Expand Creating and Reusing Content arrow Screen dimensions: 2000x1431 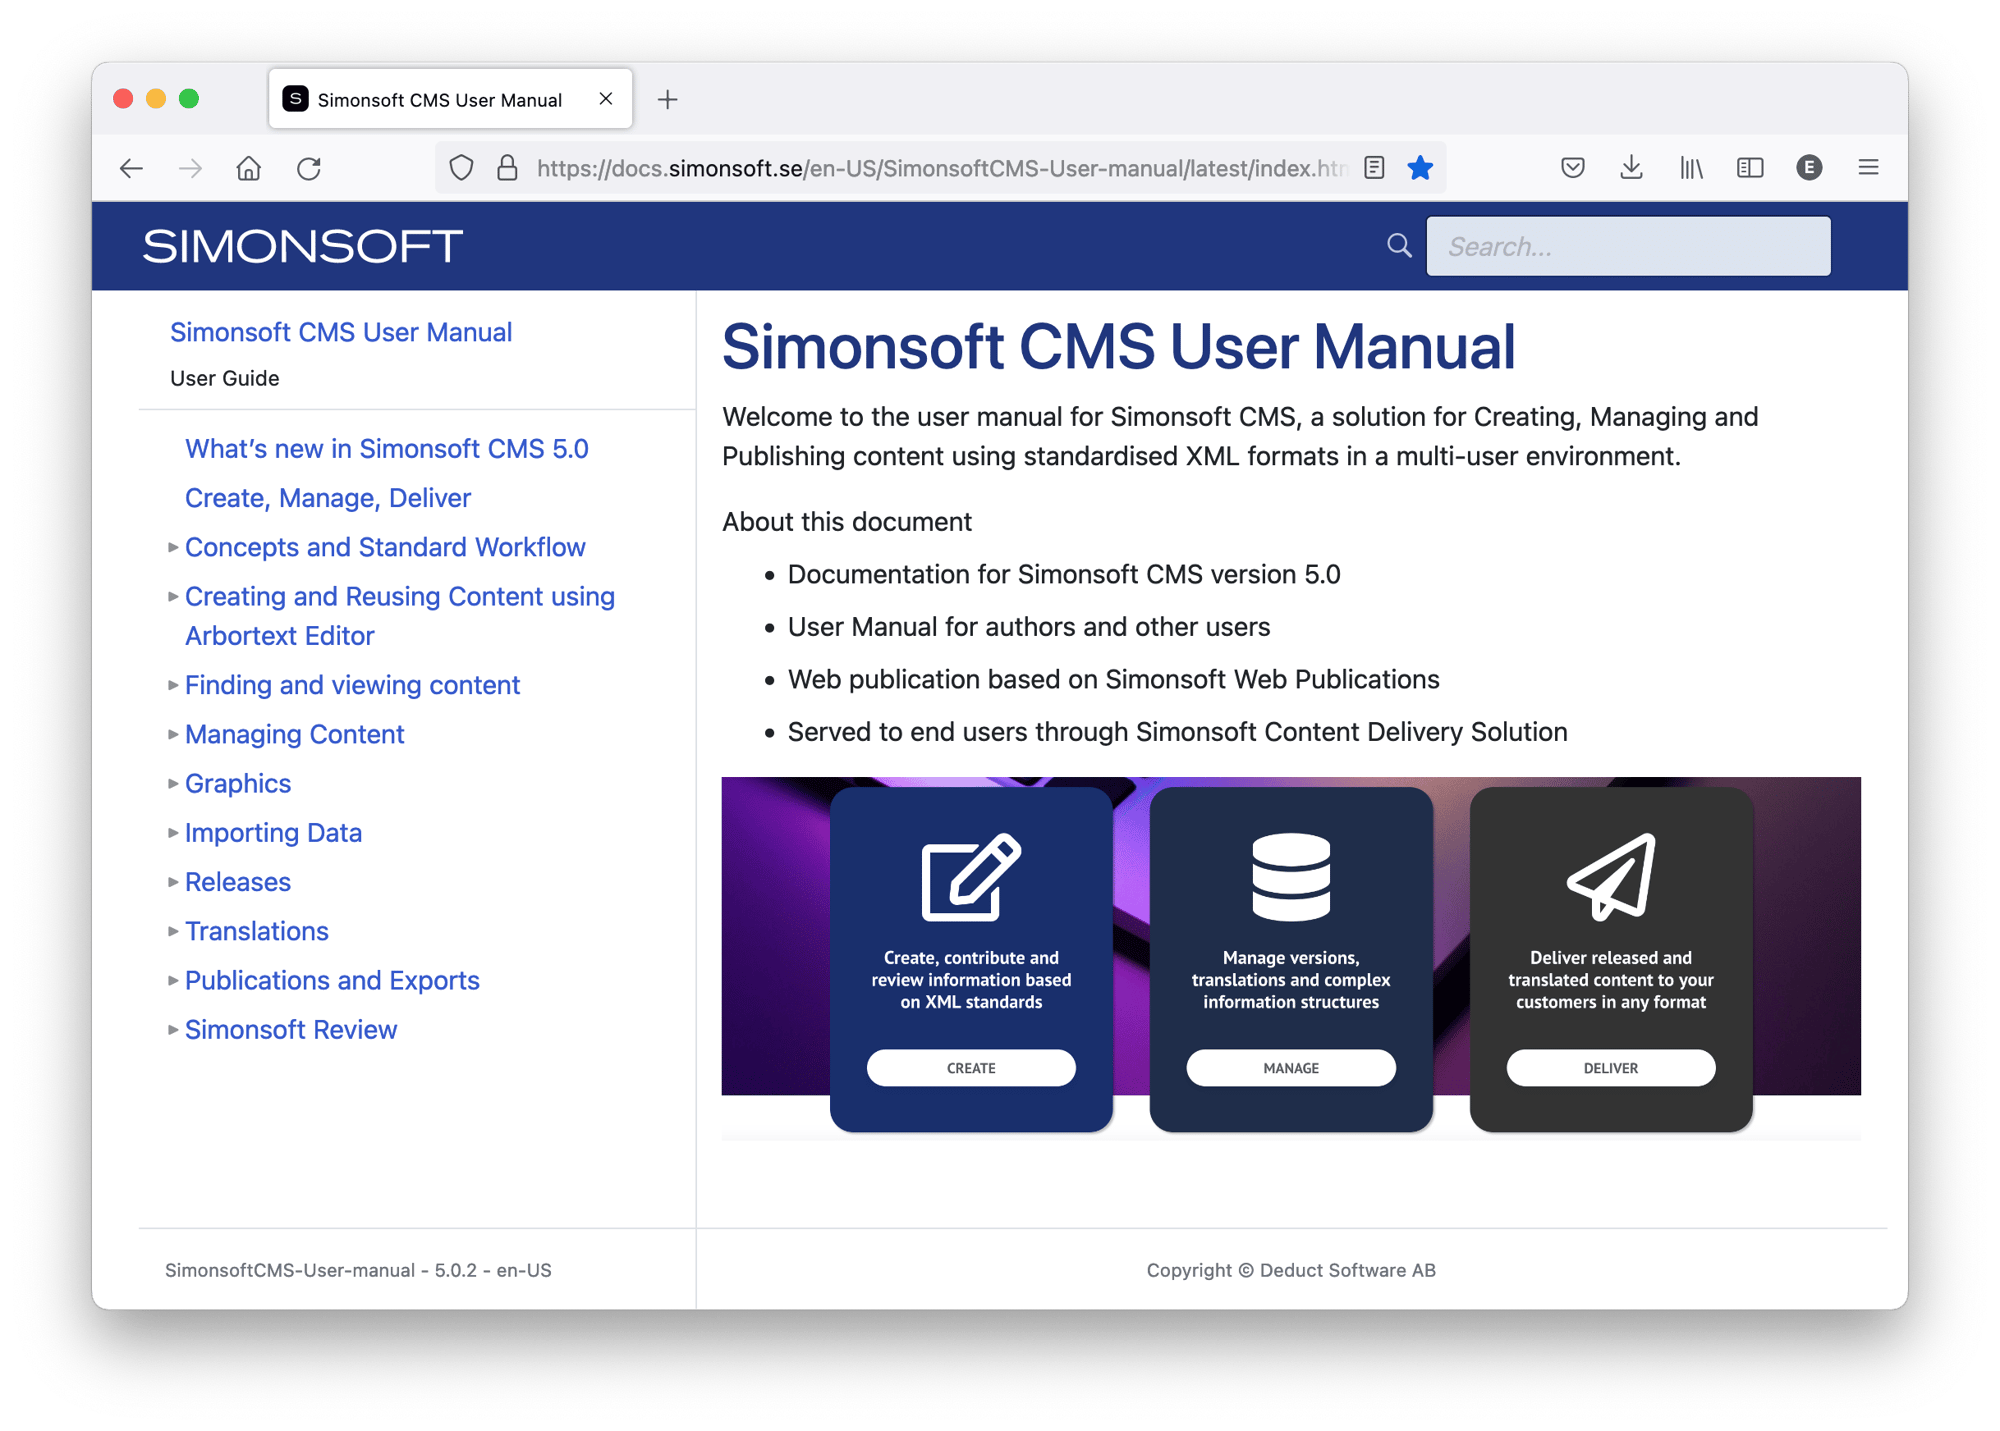173,596
